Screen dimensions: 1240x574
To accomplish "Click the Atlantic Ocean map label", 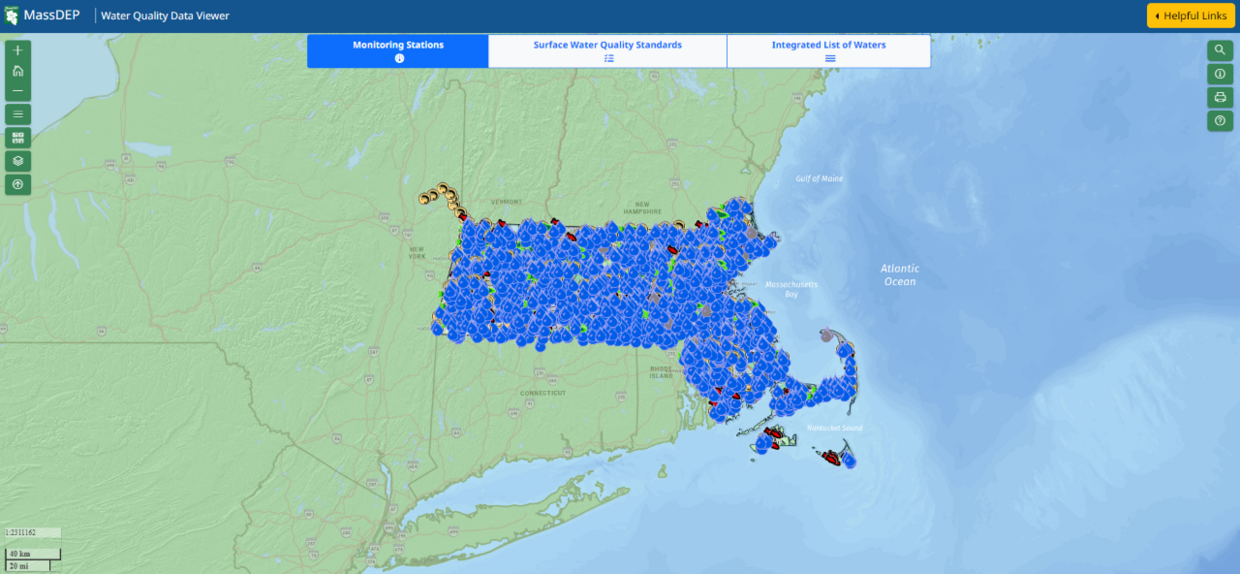I will point(899,275).
